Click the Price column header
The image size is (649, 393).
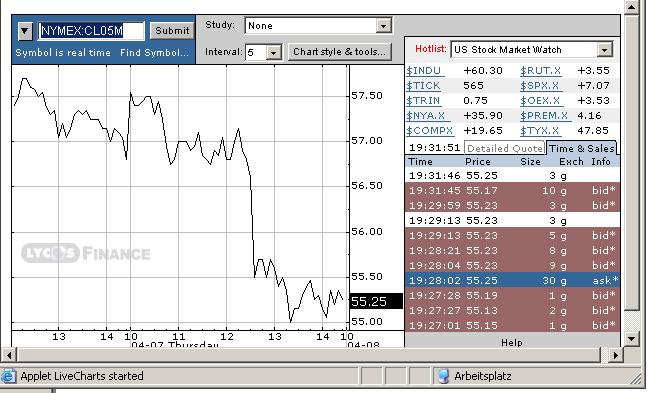pyautogui.click(x=478, y=162)
